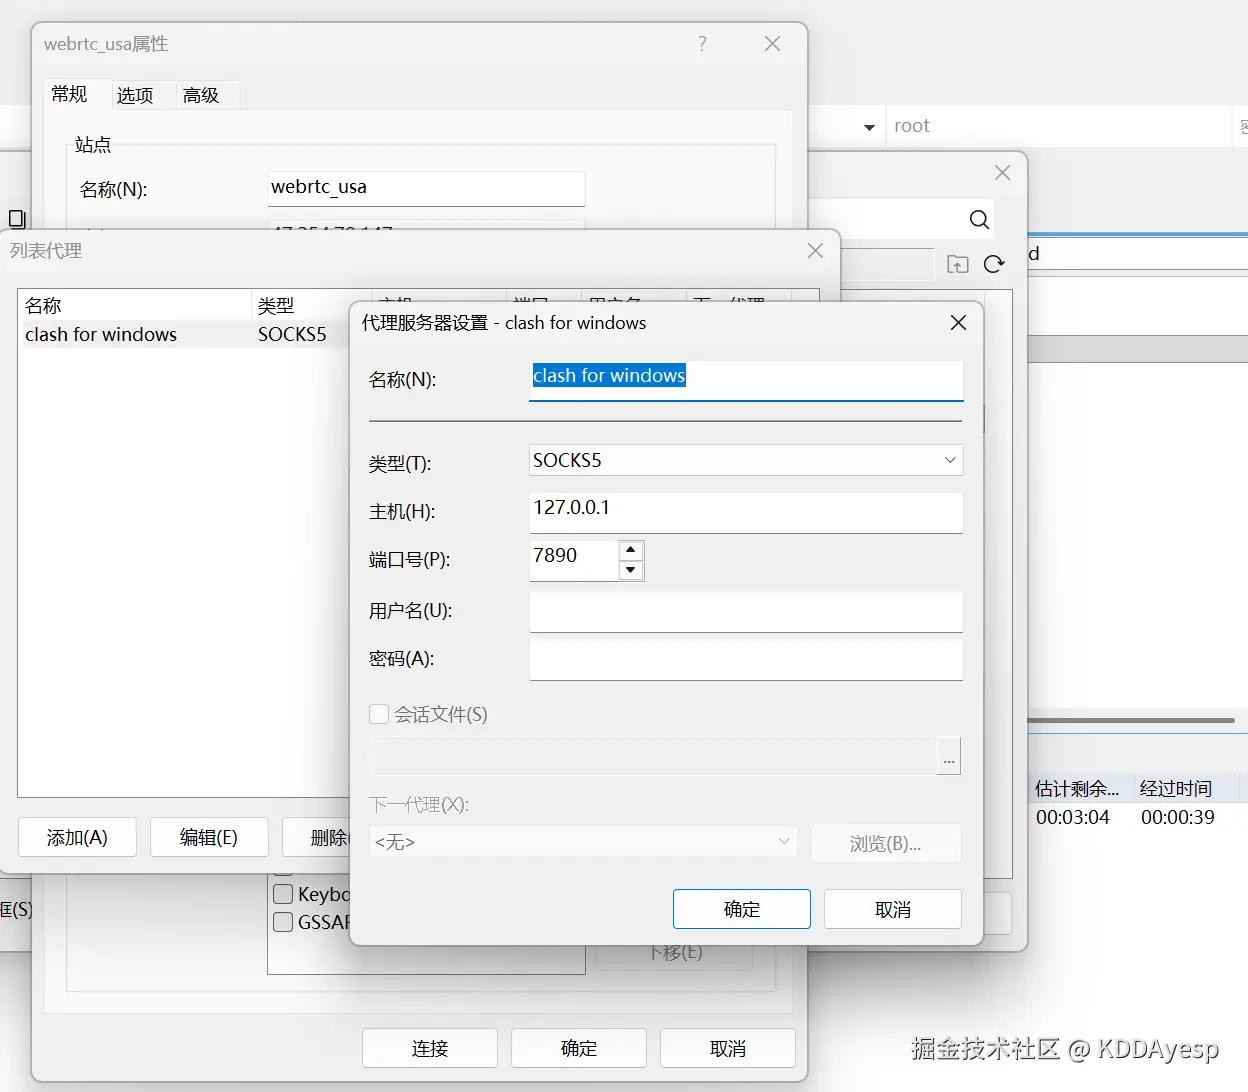
Task: Decrease port number with down spinner arrow
Action: coord(631,570)
